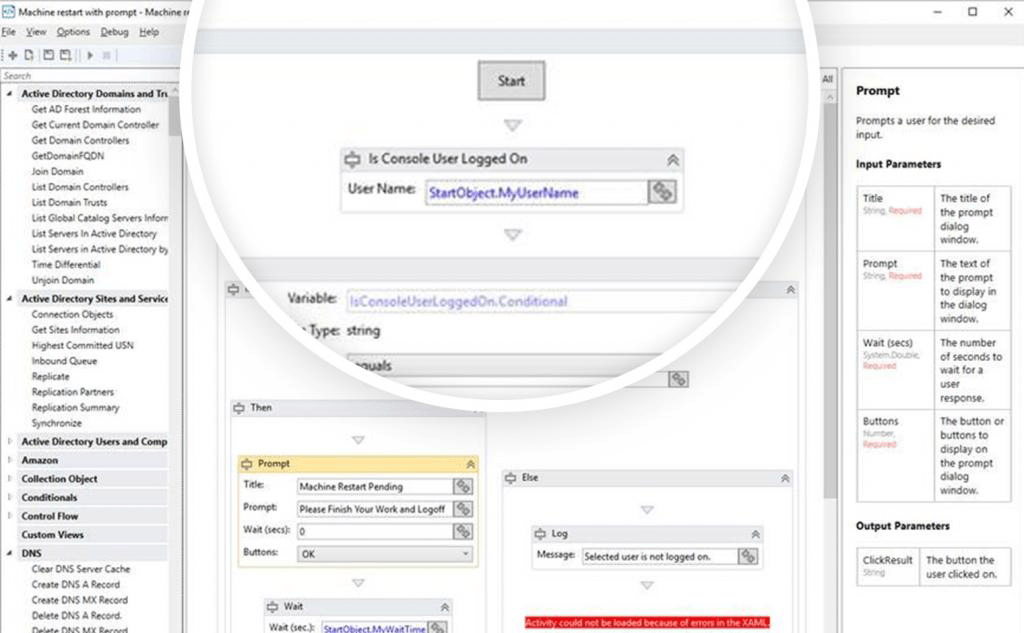This screenshot has height=633, width=1024.
Task: Click the Else block icon
Action: click(x=511, y=478)
